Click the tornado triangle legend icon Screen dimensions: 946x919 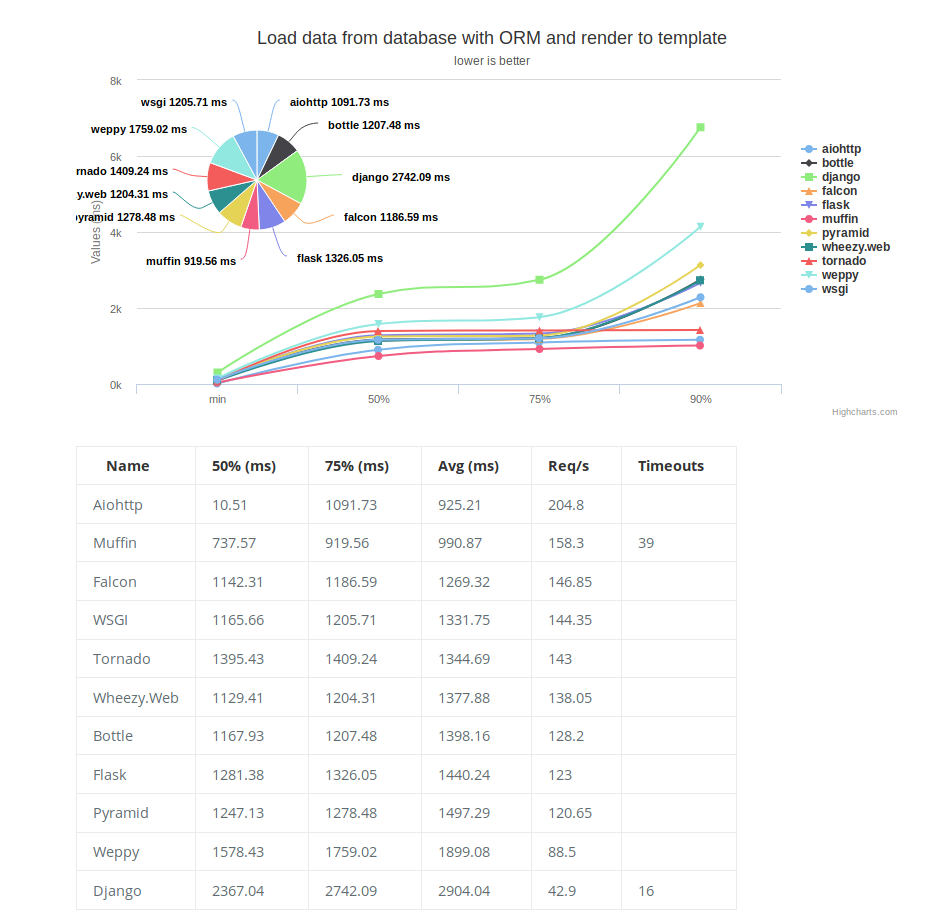[808, 261]
